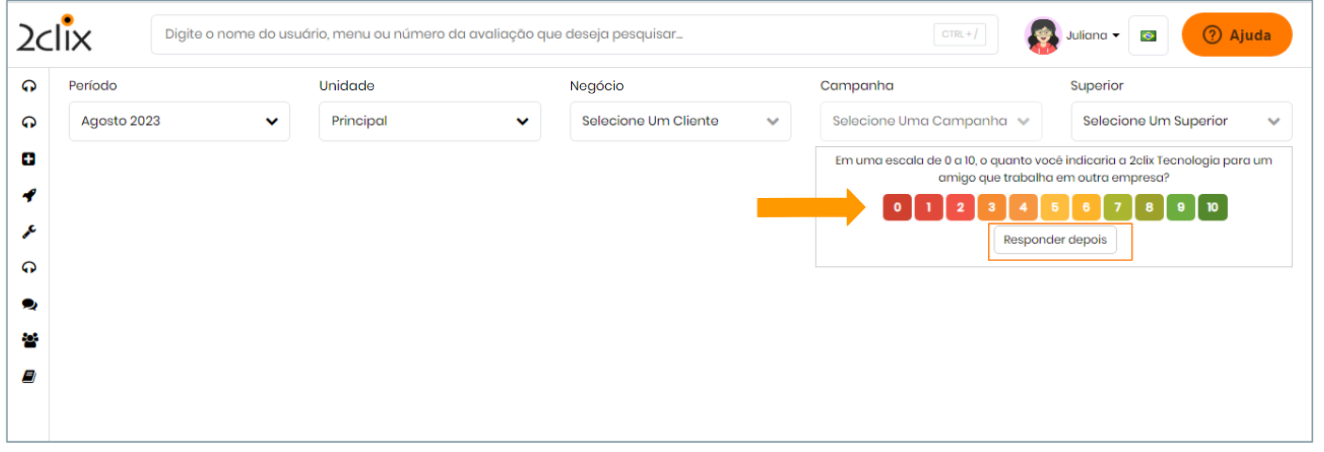Open the book icon in the sidebar
The image size is (1324, 452).
click(29, 377)
